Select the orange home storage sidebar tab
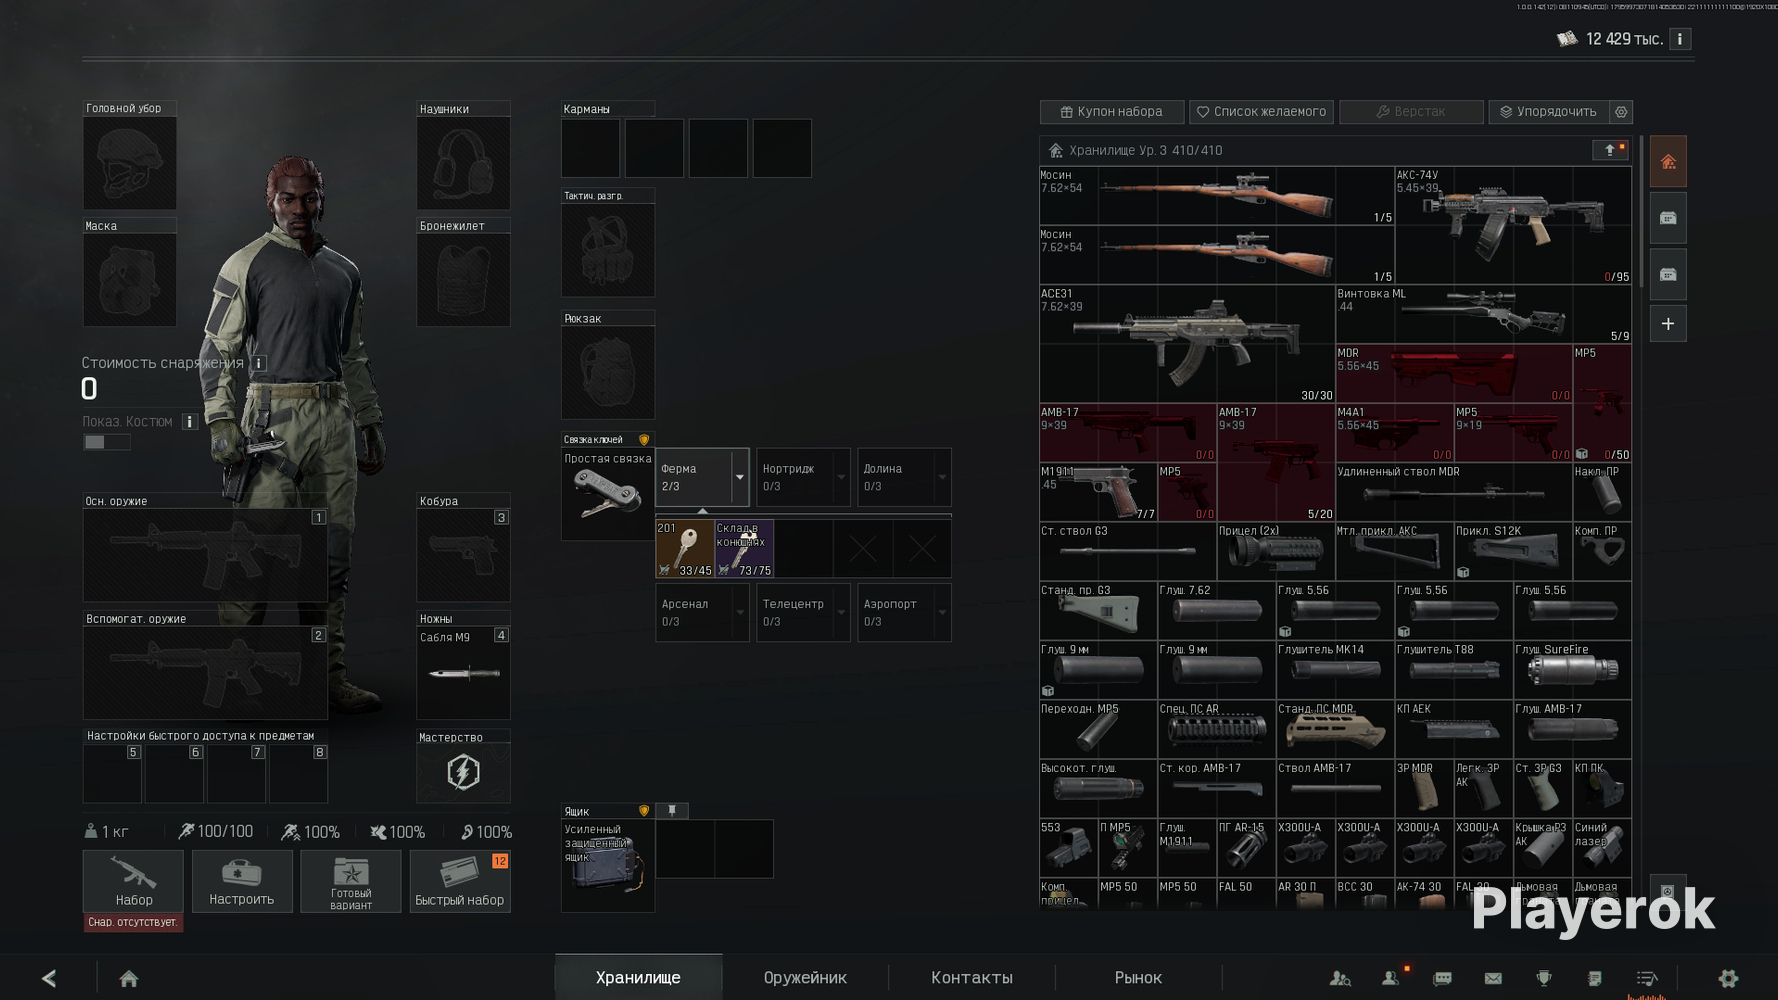Viewport: 1778px width, 1000px height. click(1668, 162)
